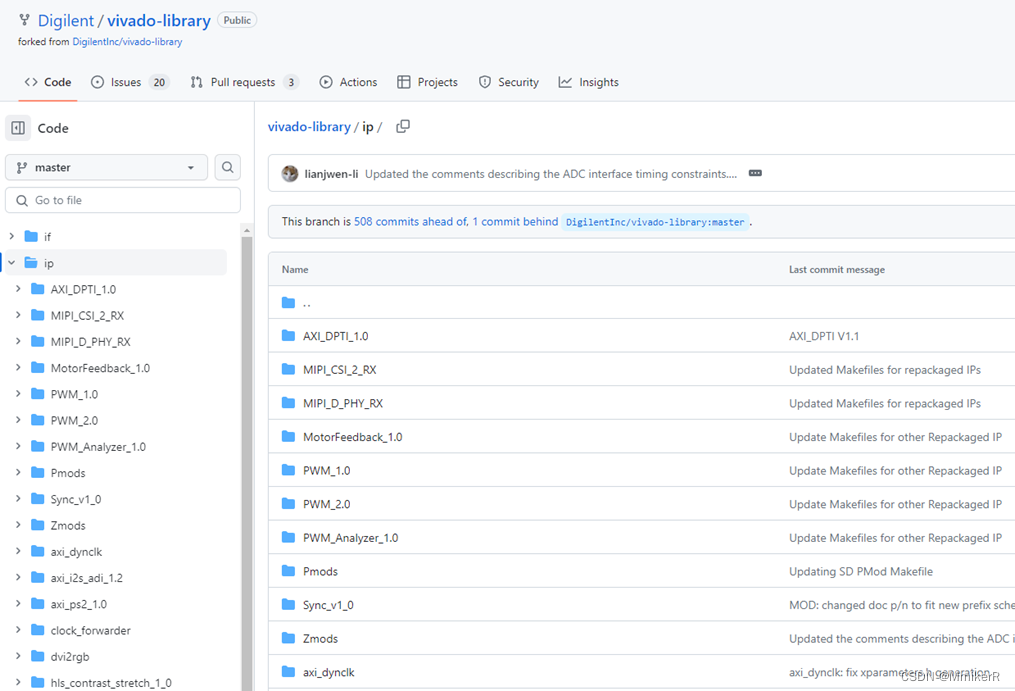The image size is (1015, 691).
Task: Click the fork icon beside Digilent
Action: point(24,20)
